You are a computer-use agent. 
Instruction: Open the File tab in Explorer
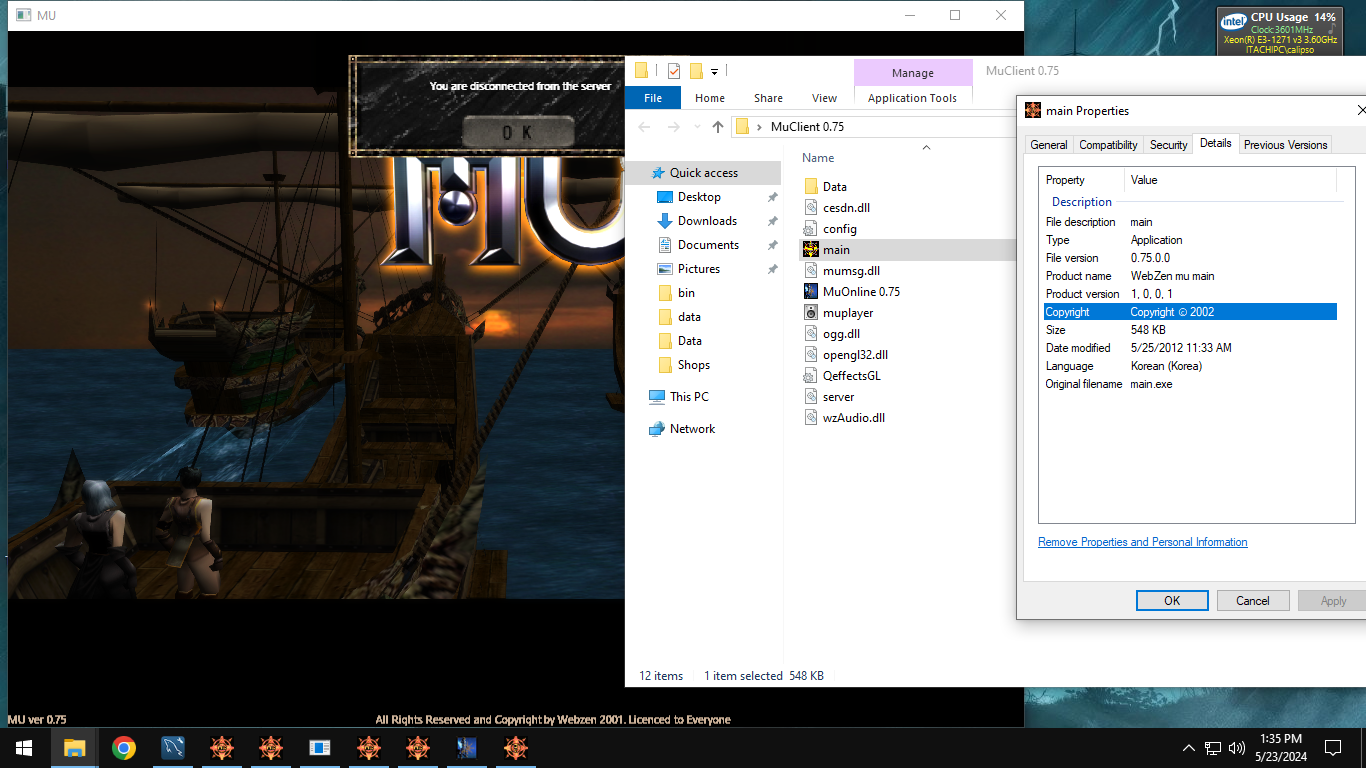pyautogui.click(x=653, y=98)
